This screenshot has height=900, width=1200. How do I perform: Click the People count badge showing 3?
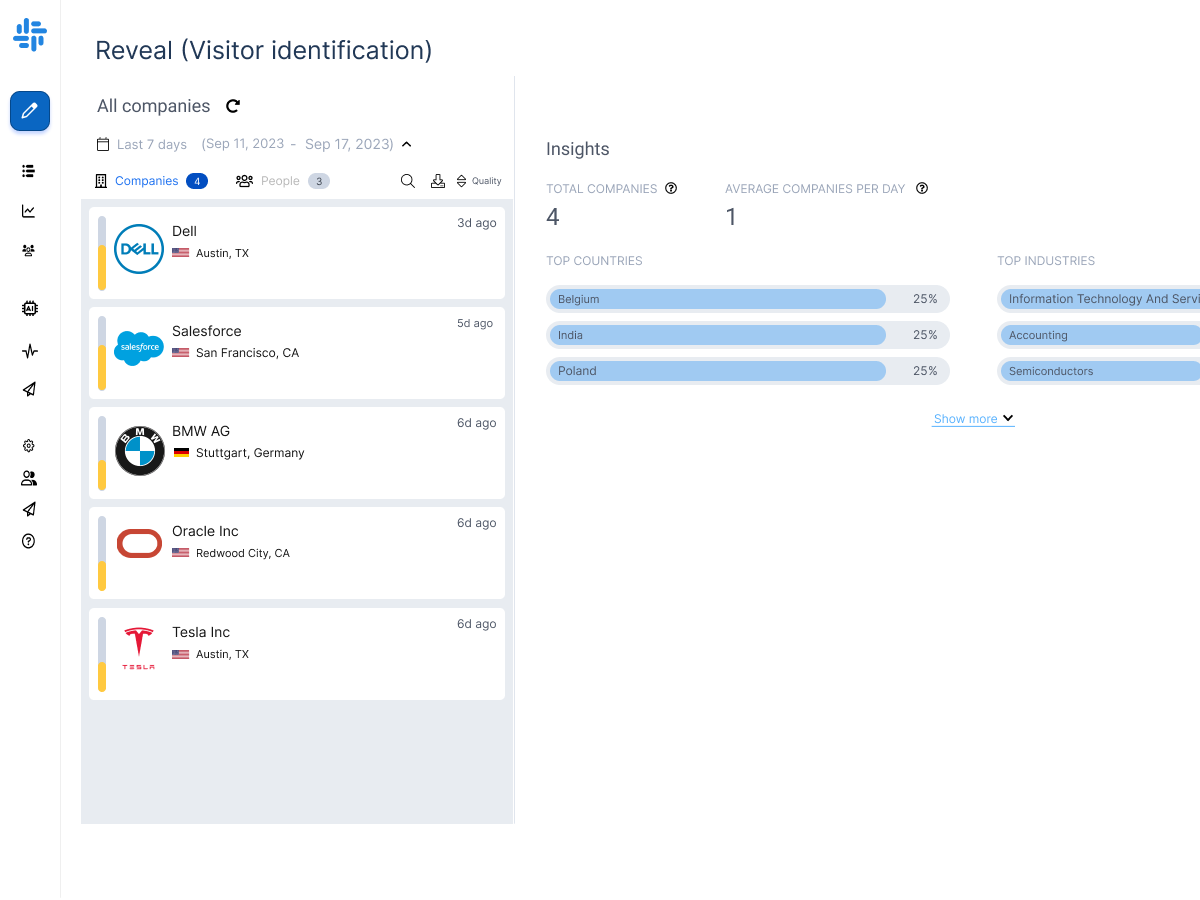[319, 181]
